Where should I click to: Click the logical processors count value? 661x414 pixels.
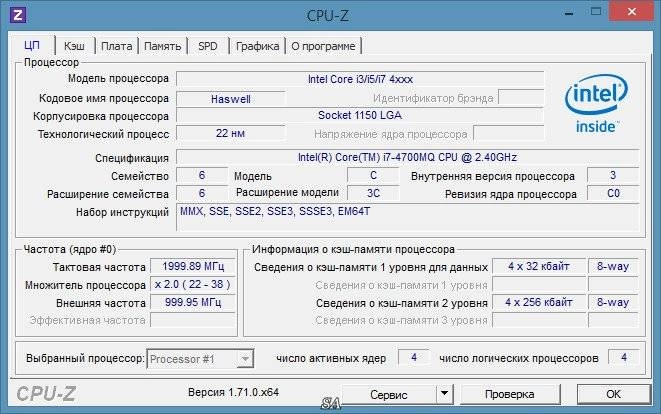(623, 358)
